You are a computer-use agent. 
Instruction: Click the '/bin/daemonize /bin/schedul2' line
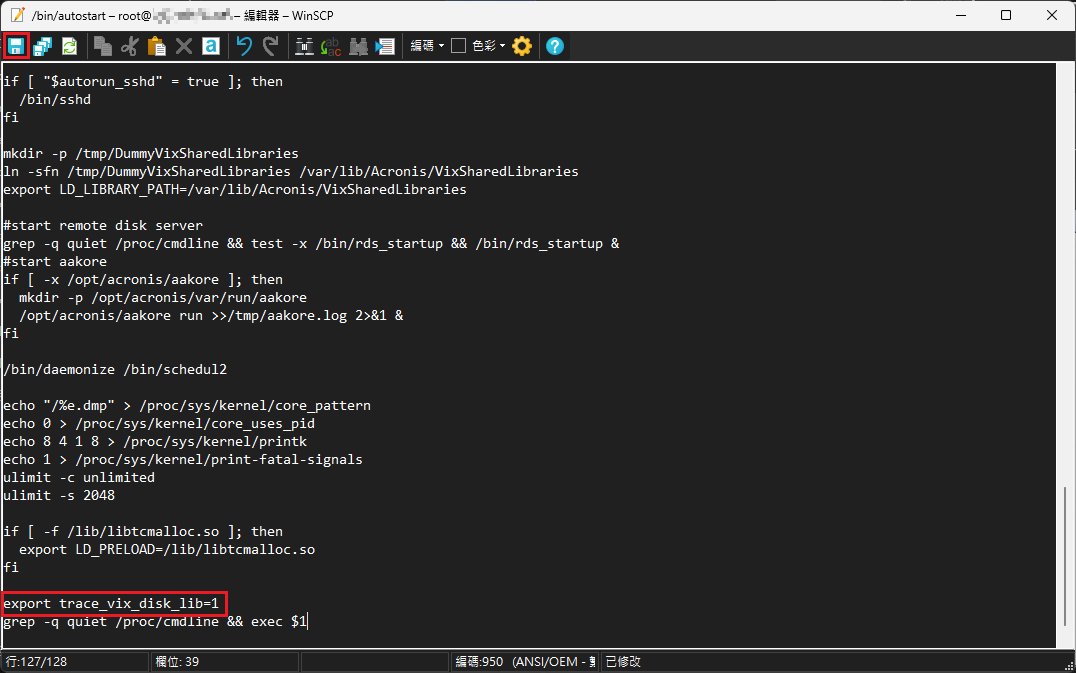[x=115, y=370]
